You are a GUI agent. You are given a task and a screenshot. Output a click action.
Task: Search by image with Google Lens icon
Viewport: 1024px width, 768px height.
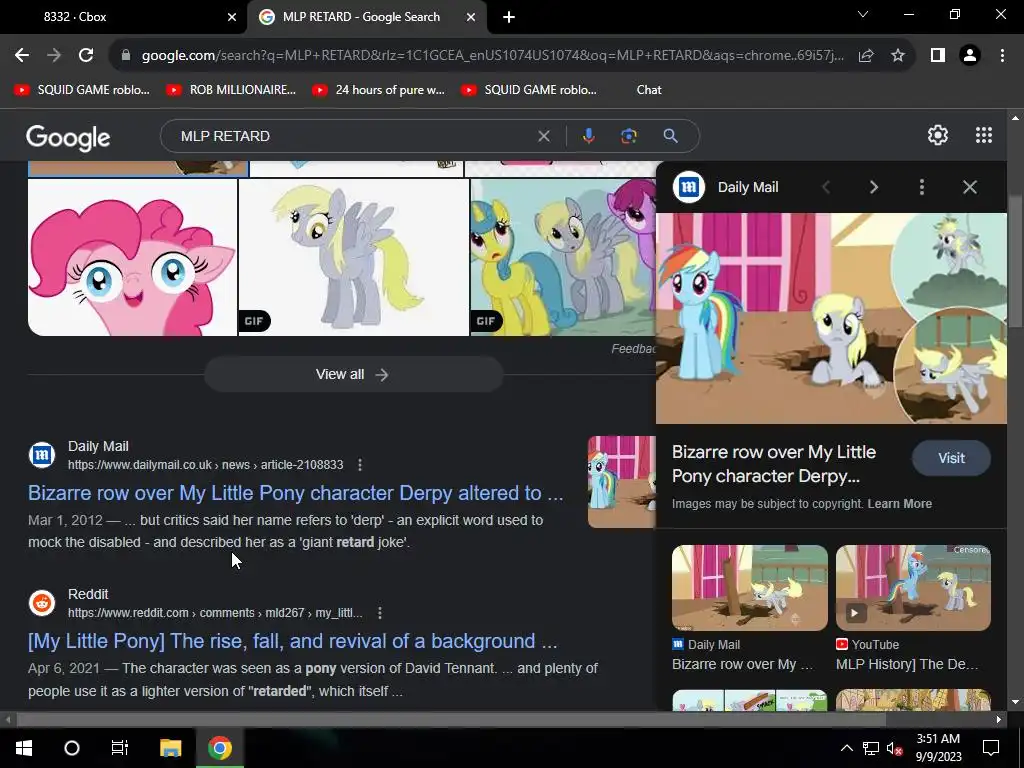pos(628,136)
